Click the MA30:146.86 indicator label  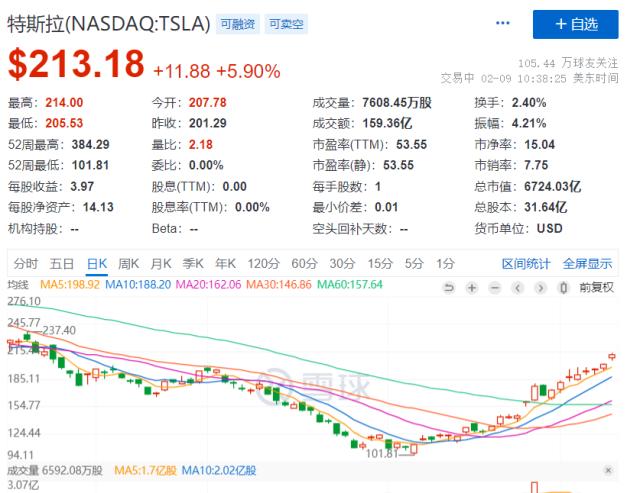pyautogui.click(x=279, y=285)
